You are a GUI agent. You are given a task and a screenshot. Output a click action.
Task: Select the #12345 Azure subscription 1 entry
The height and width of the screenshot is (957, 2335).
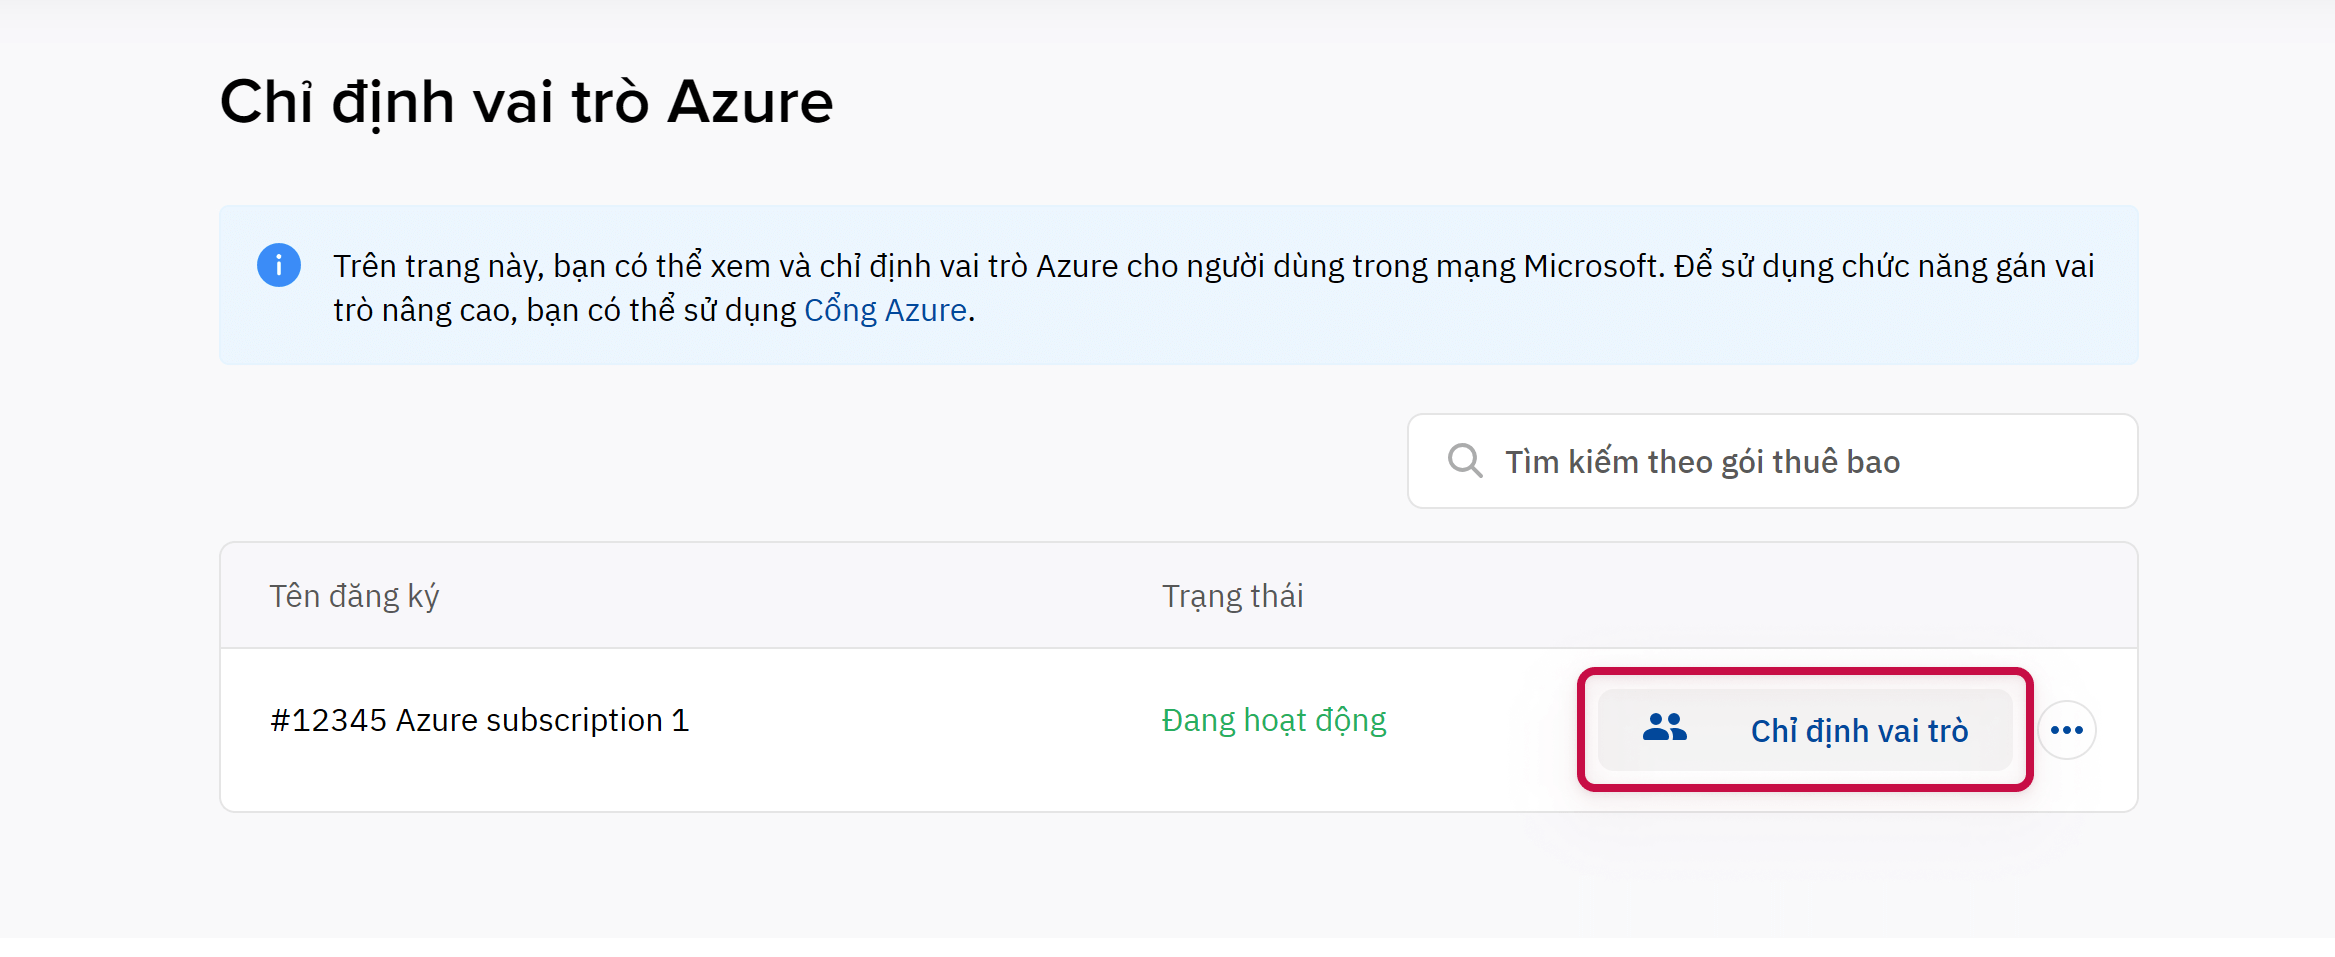coord(480,720)
